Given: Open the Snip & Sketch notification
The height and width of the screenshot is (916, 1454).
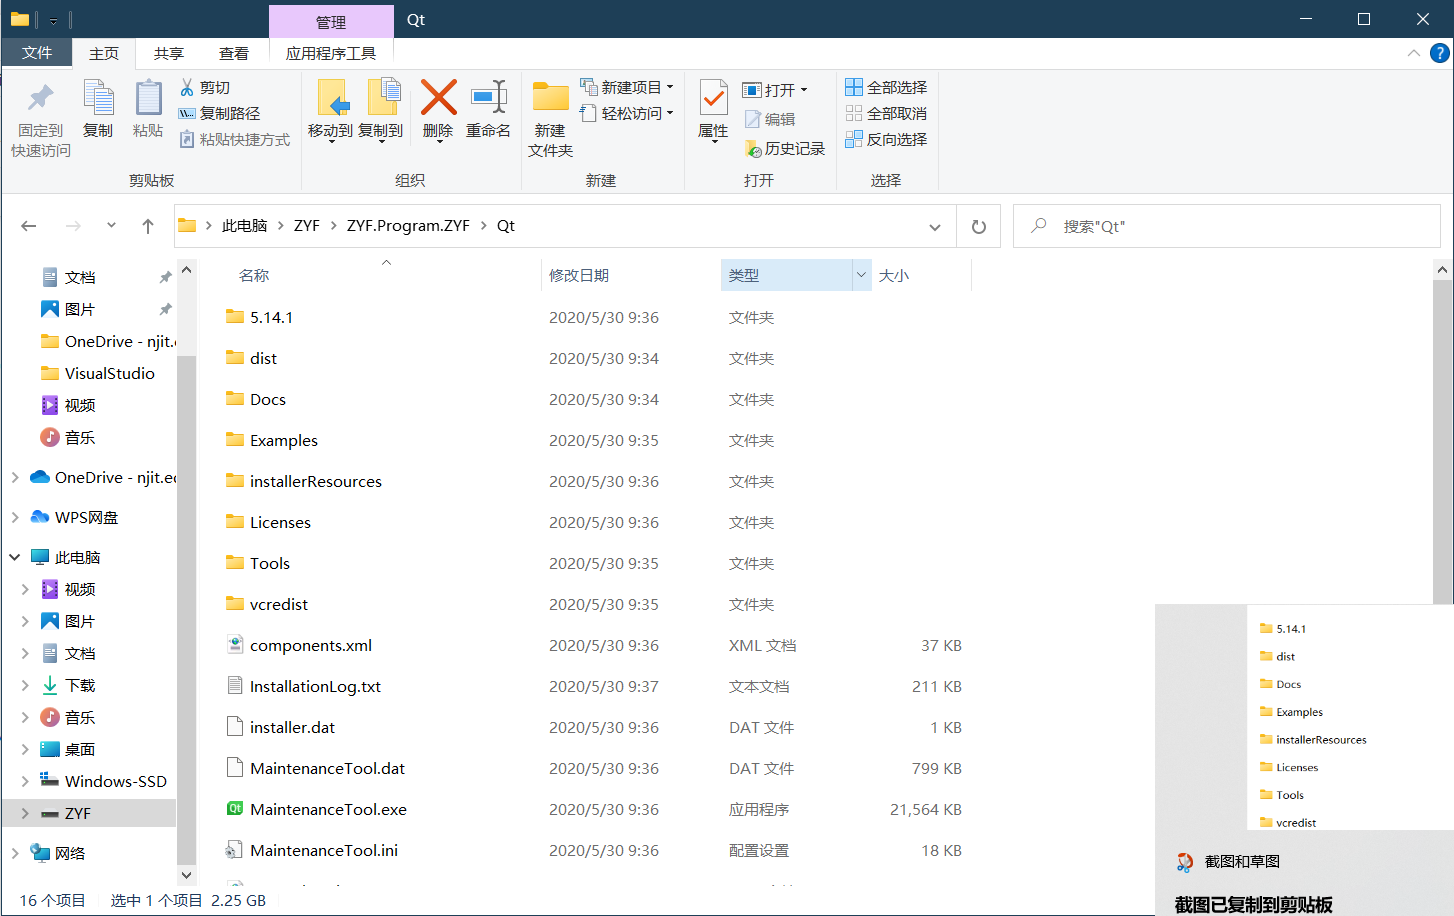Looking at the screenshot, I should coord(1304,760).
